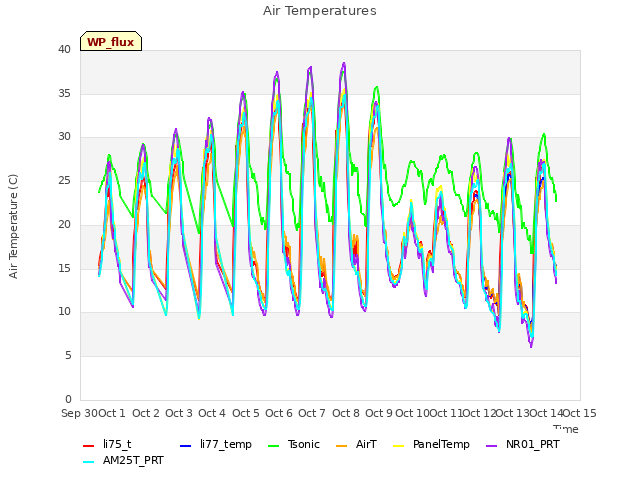Click the Oct 11 x-axis tick label
The image size is (640, 480).
pos(446,413)
